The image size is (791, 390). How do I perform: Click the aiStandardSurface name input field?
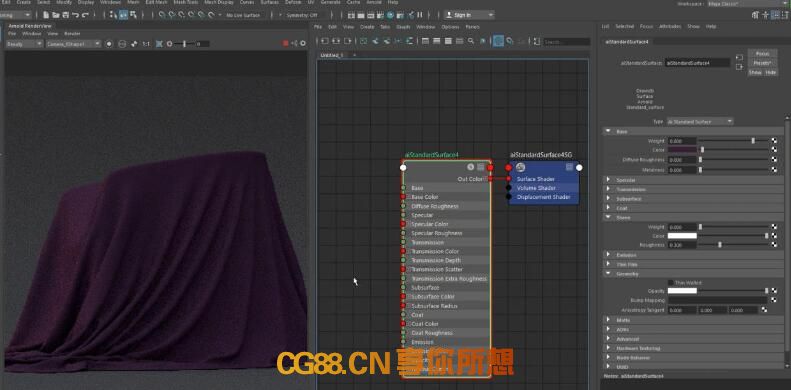698,63
